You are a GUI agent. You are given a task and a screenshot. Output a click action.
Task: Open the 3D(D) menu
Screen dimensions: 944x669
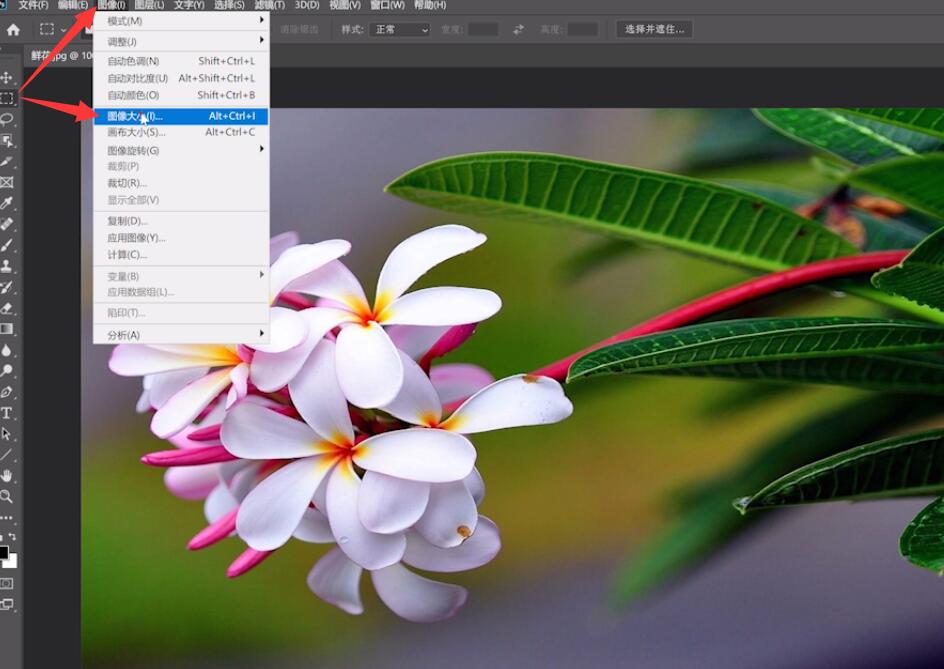307,5
